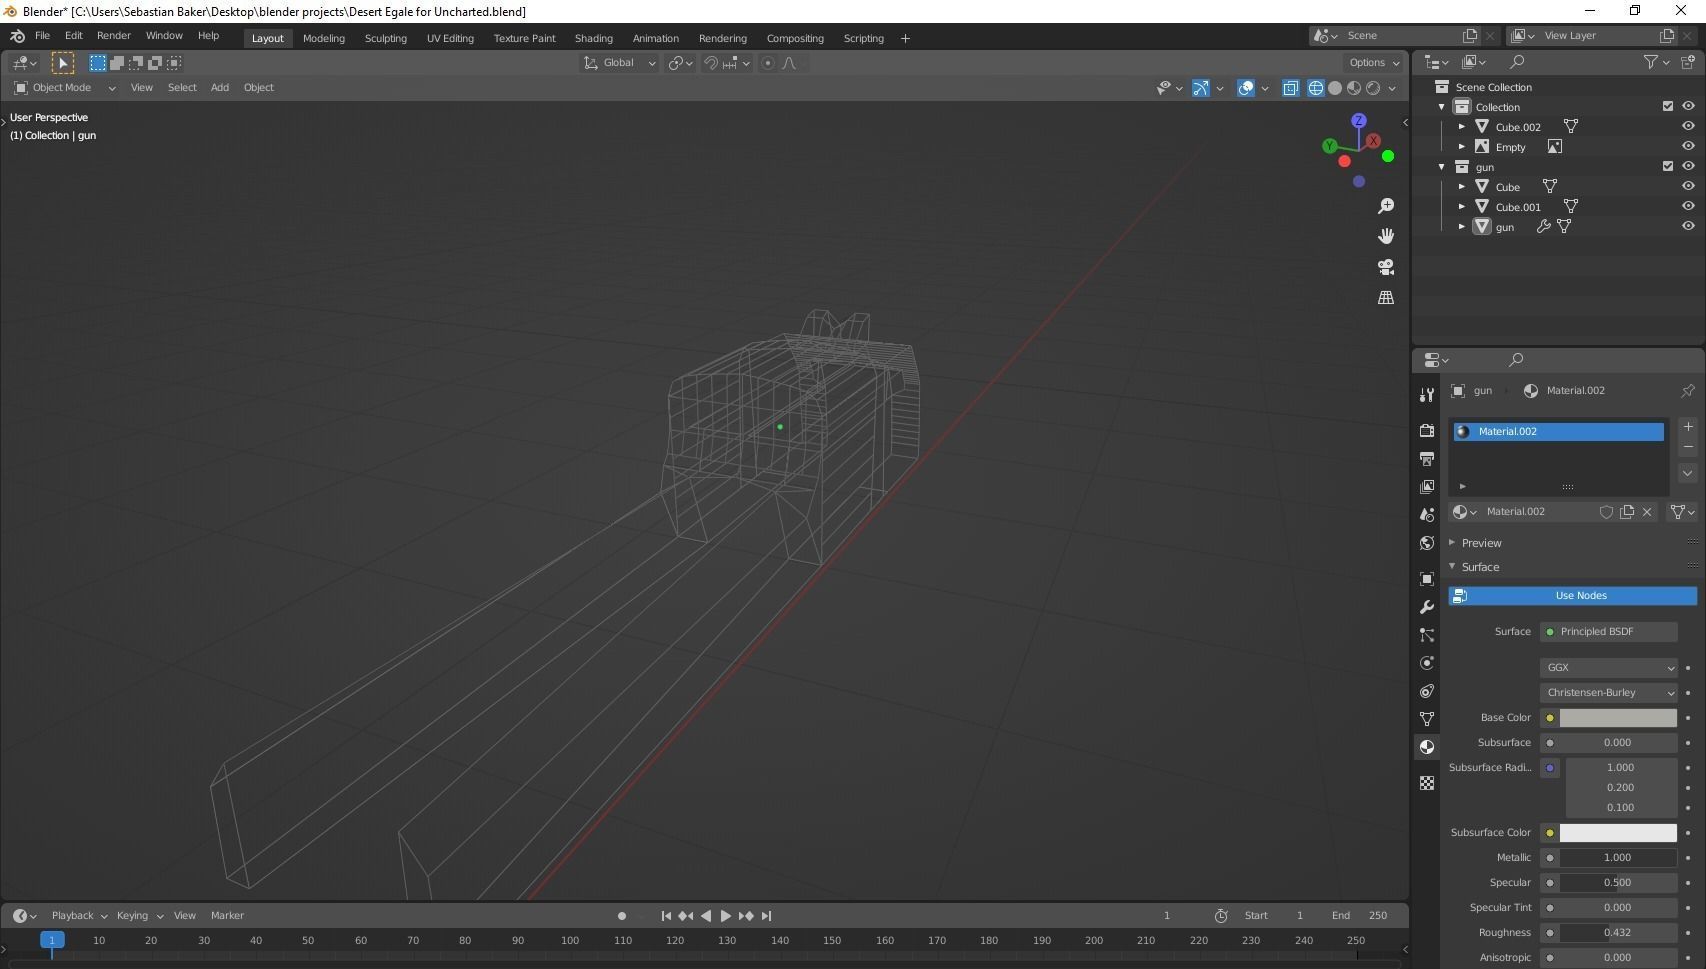
Task: Collapse the Surface panel
Action: tap(1479, 567)
